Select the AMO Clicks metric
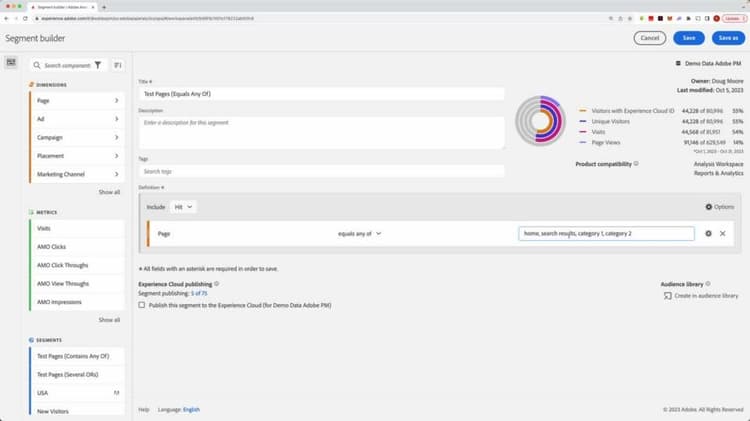The height and width of the screenshot is (421, 750). [77, 247]
